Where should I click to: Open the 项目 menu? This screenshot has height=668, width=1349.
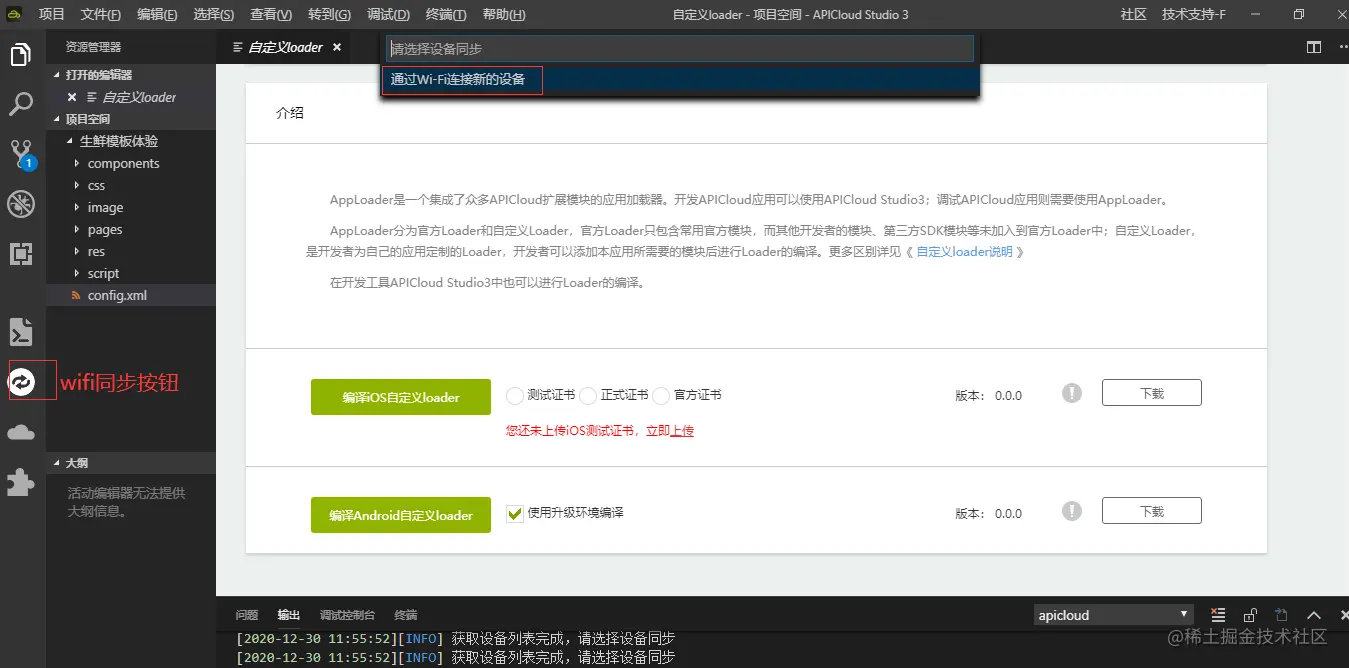coord(51,15)
